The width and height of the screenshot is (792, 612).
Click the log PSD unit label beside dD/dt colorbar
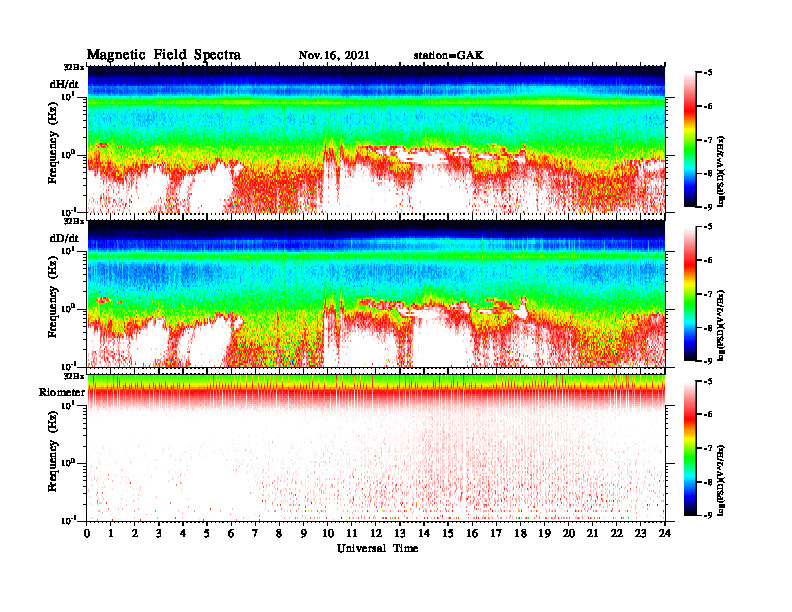(x=721, y=326)
